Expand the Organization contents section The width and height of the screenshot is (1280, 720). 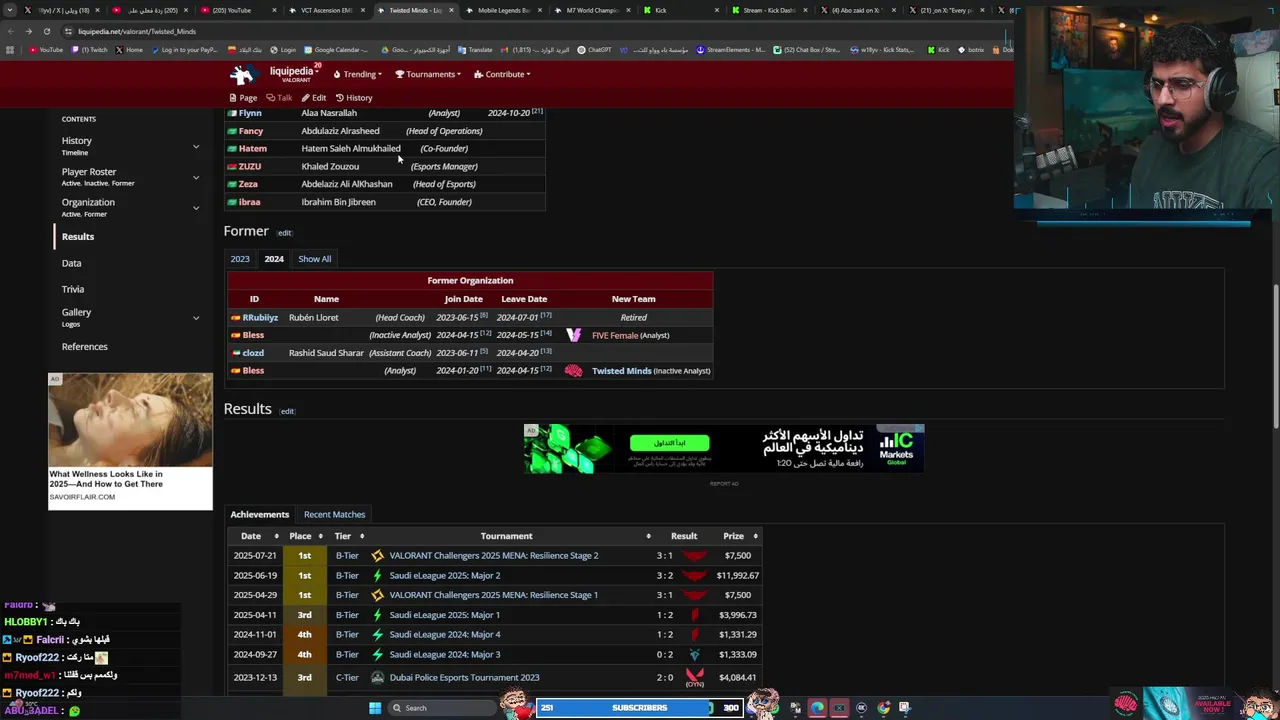tap(196, 208)
